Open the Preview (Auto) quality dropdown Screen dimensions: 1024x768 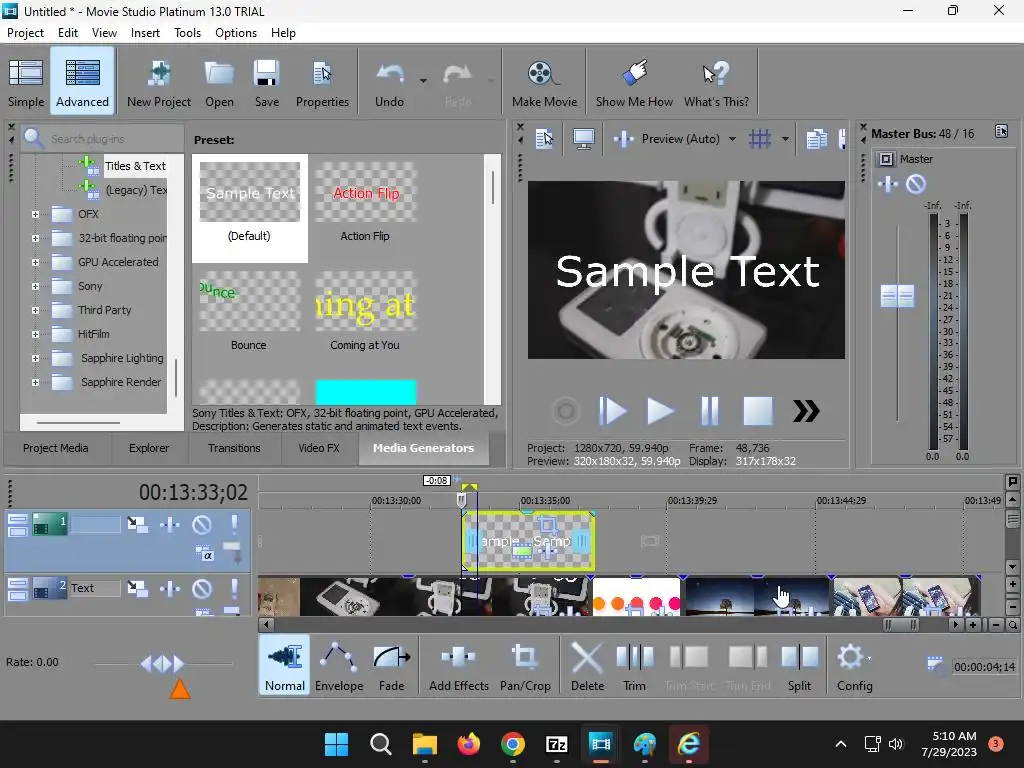pos(732,138)
